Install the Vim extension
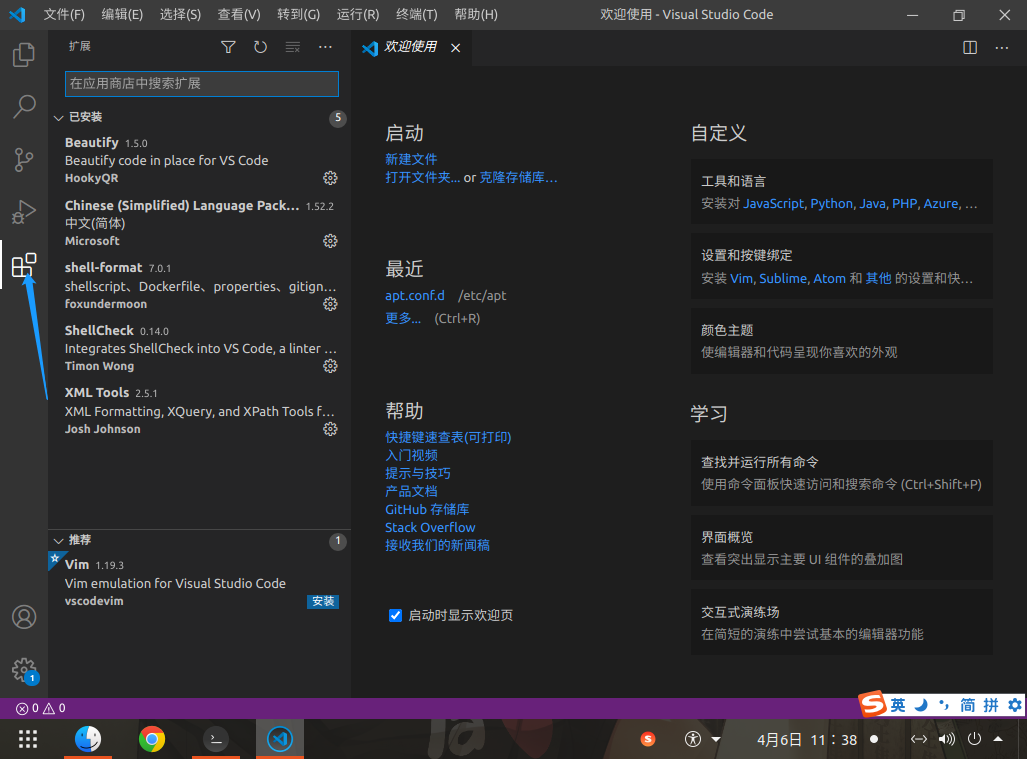 point(323,601)
